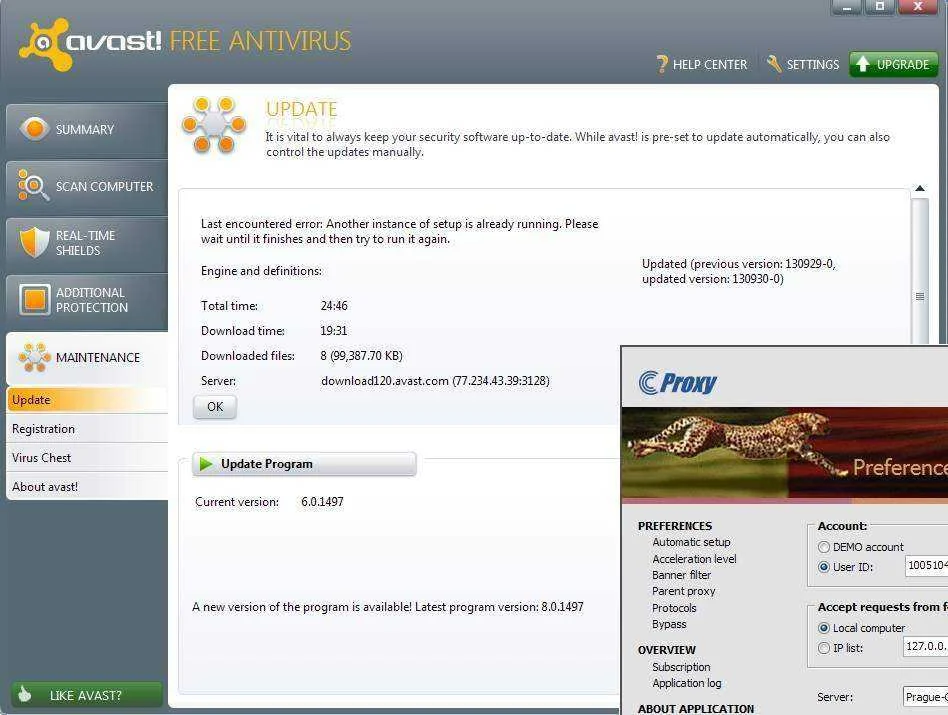Click the 'updated version: 130930-0' text

pos(713,279)
